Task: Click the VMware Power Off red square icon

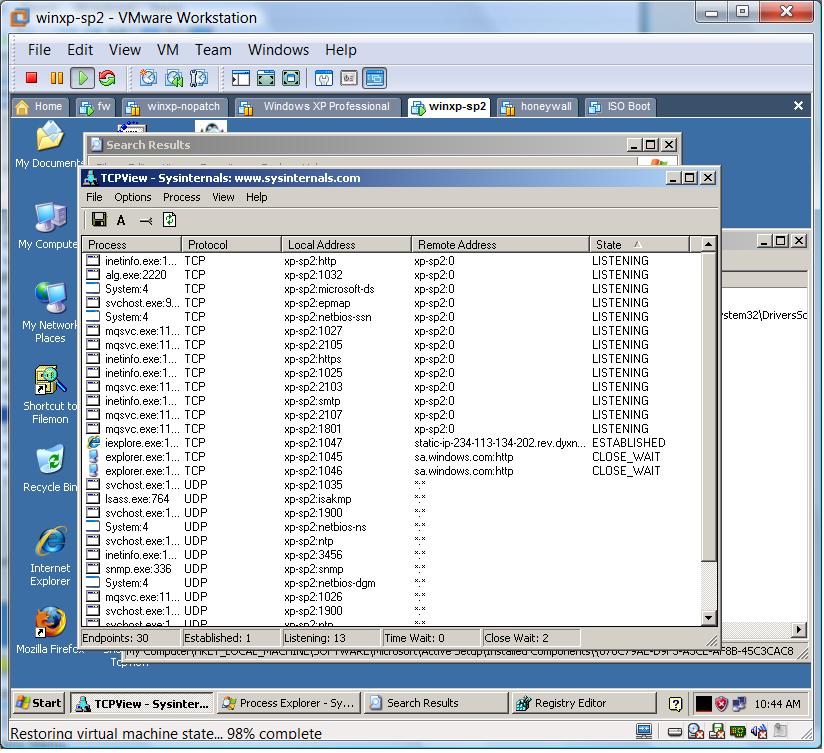Action: point(32,78)
